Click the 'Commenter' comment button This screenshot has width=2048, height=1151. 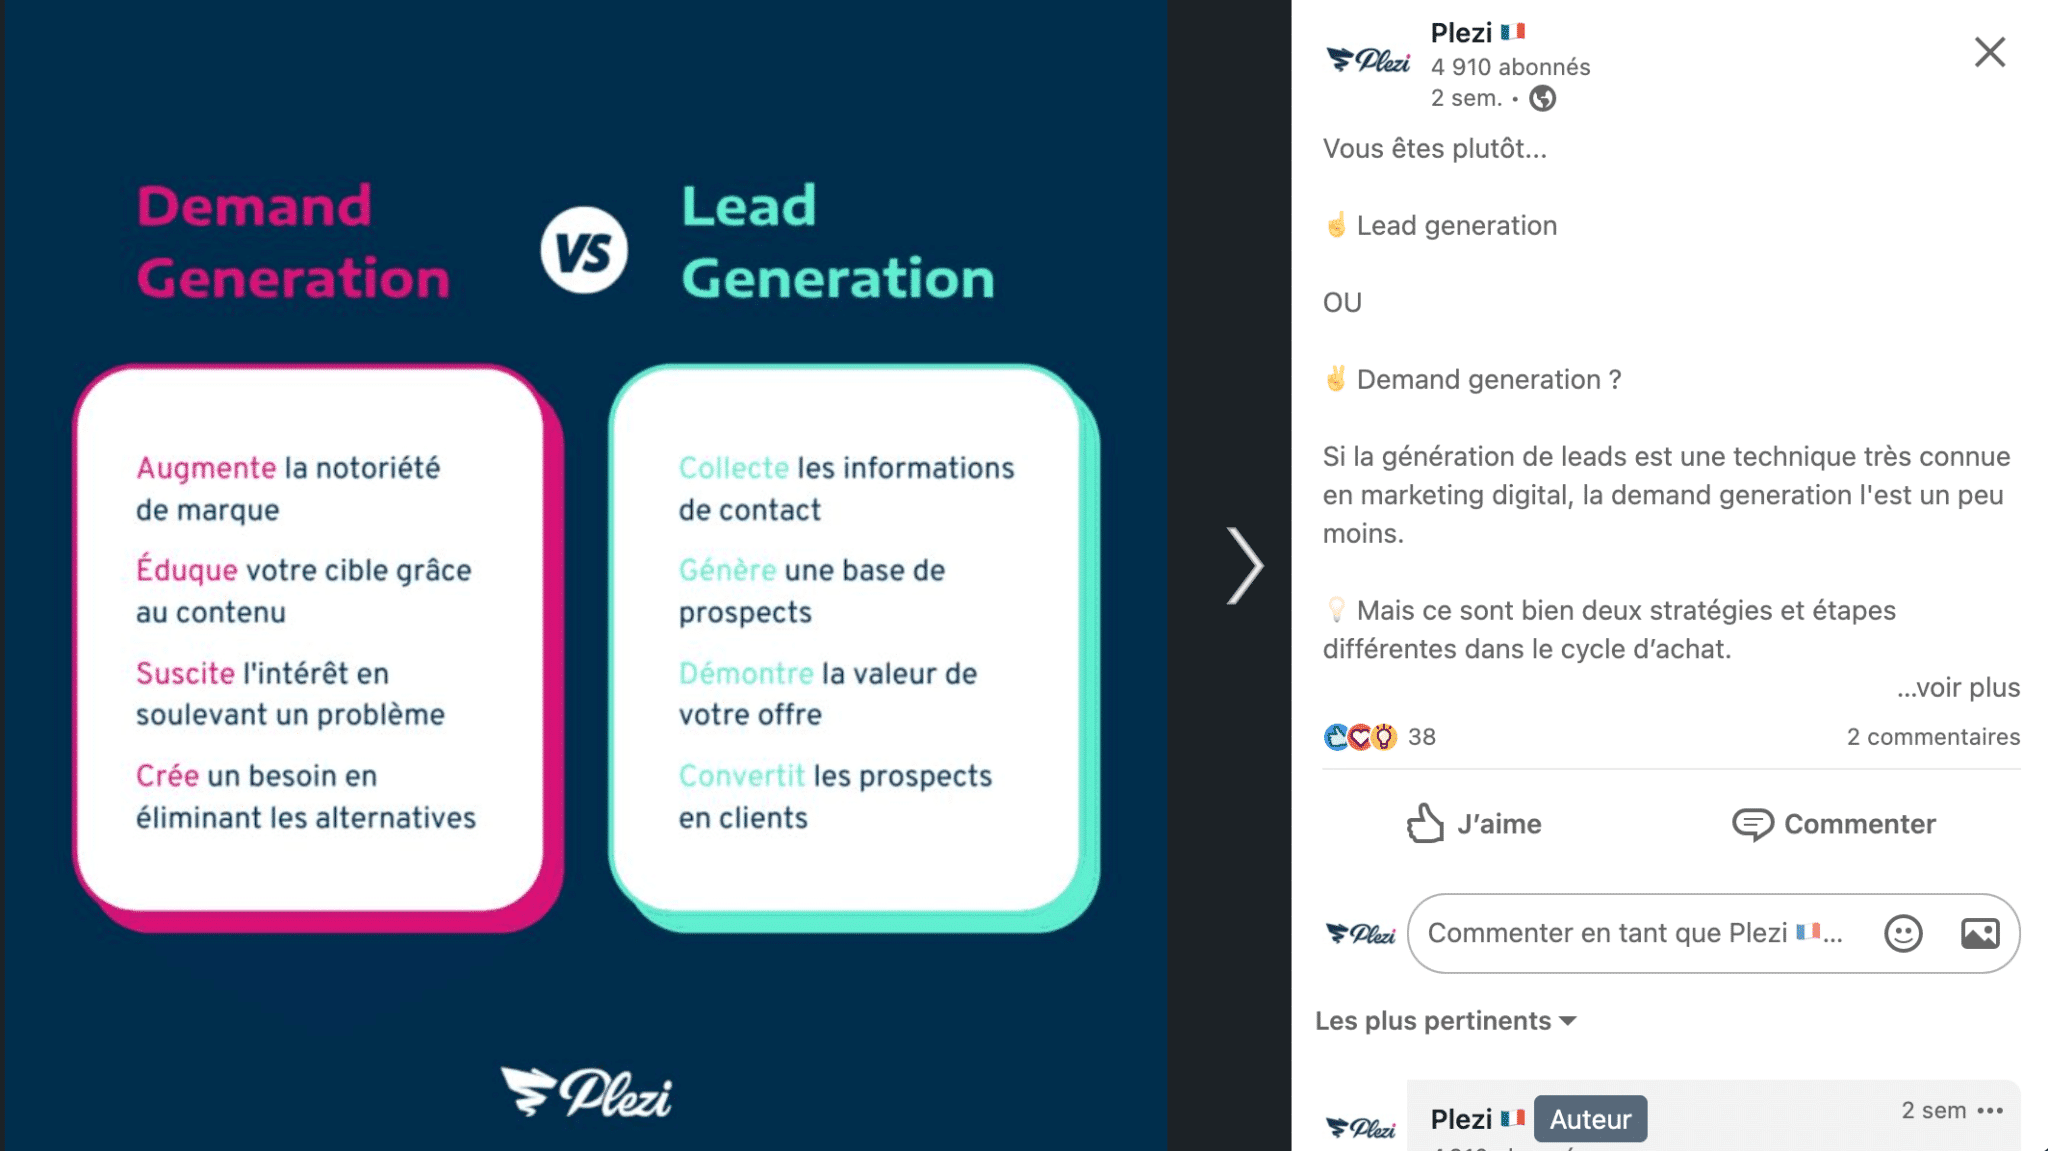tap(1833, 823)
